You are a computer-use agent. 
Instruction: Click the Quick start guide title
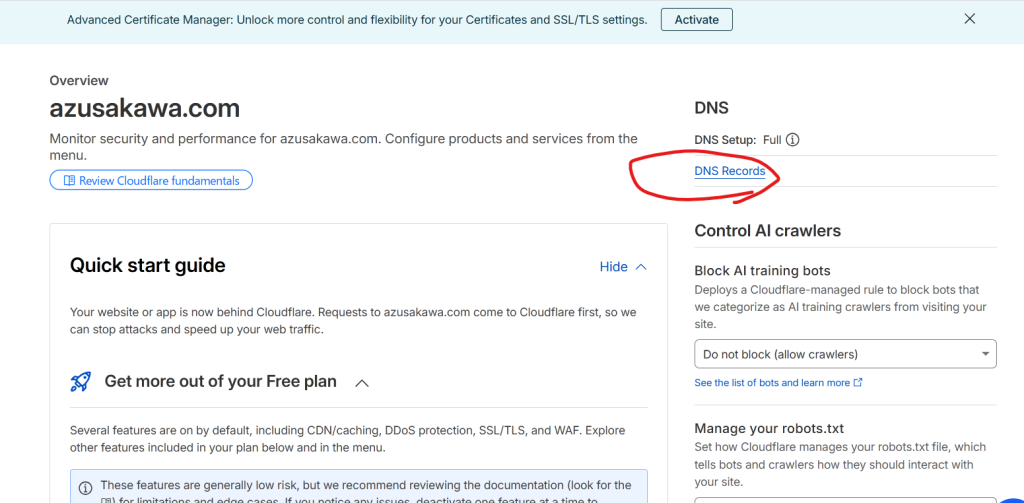coord(147,266)
